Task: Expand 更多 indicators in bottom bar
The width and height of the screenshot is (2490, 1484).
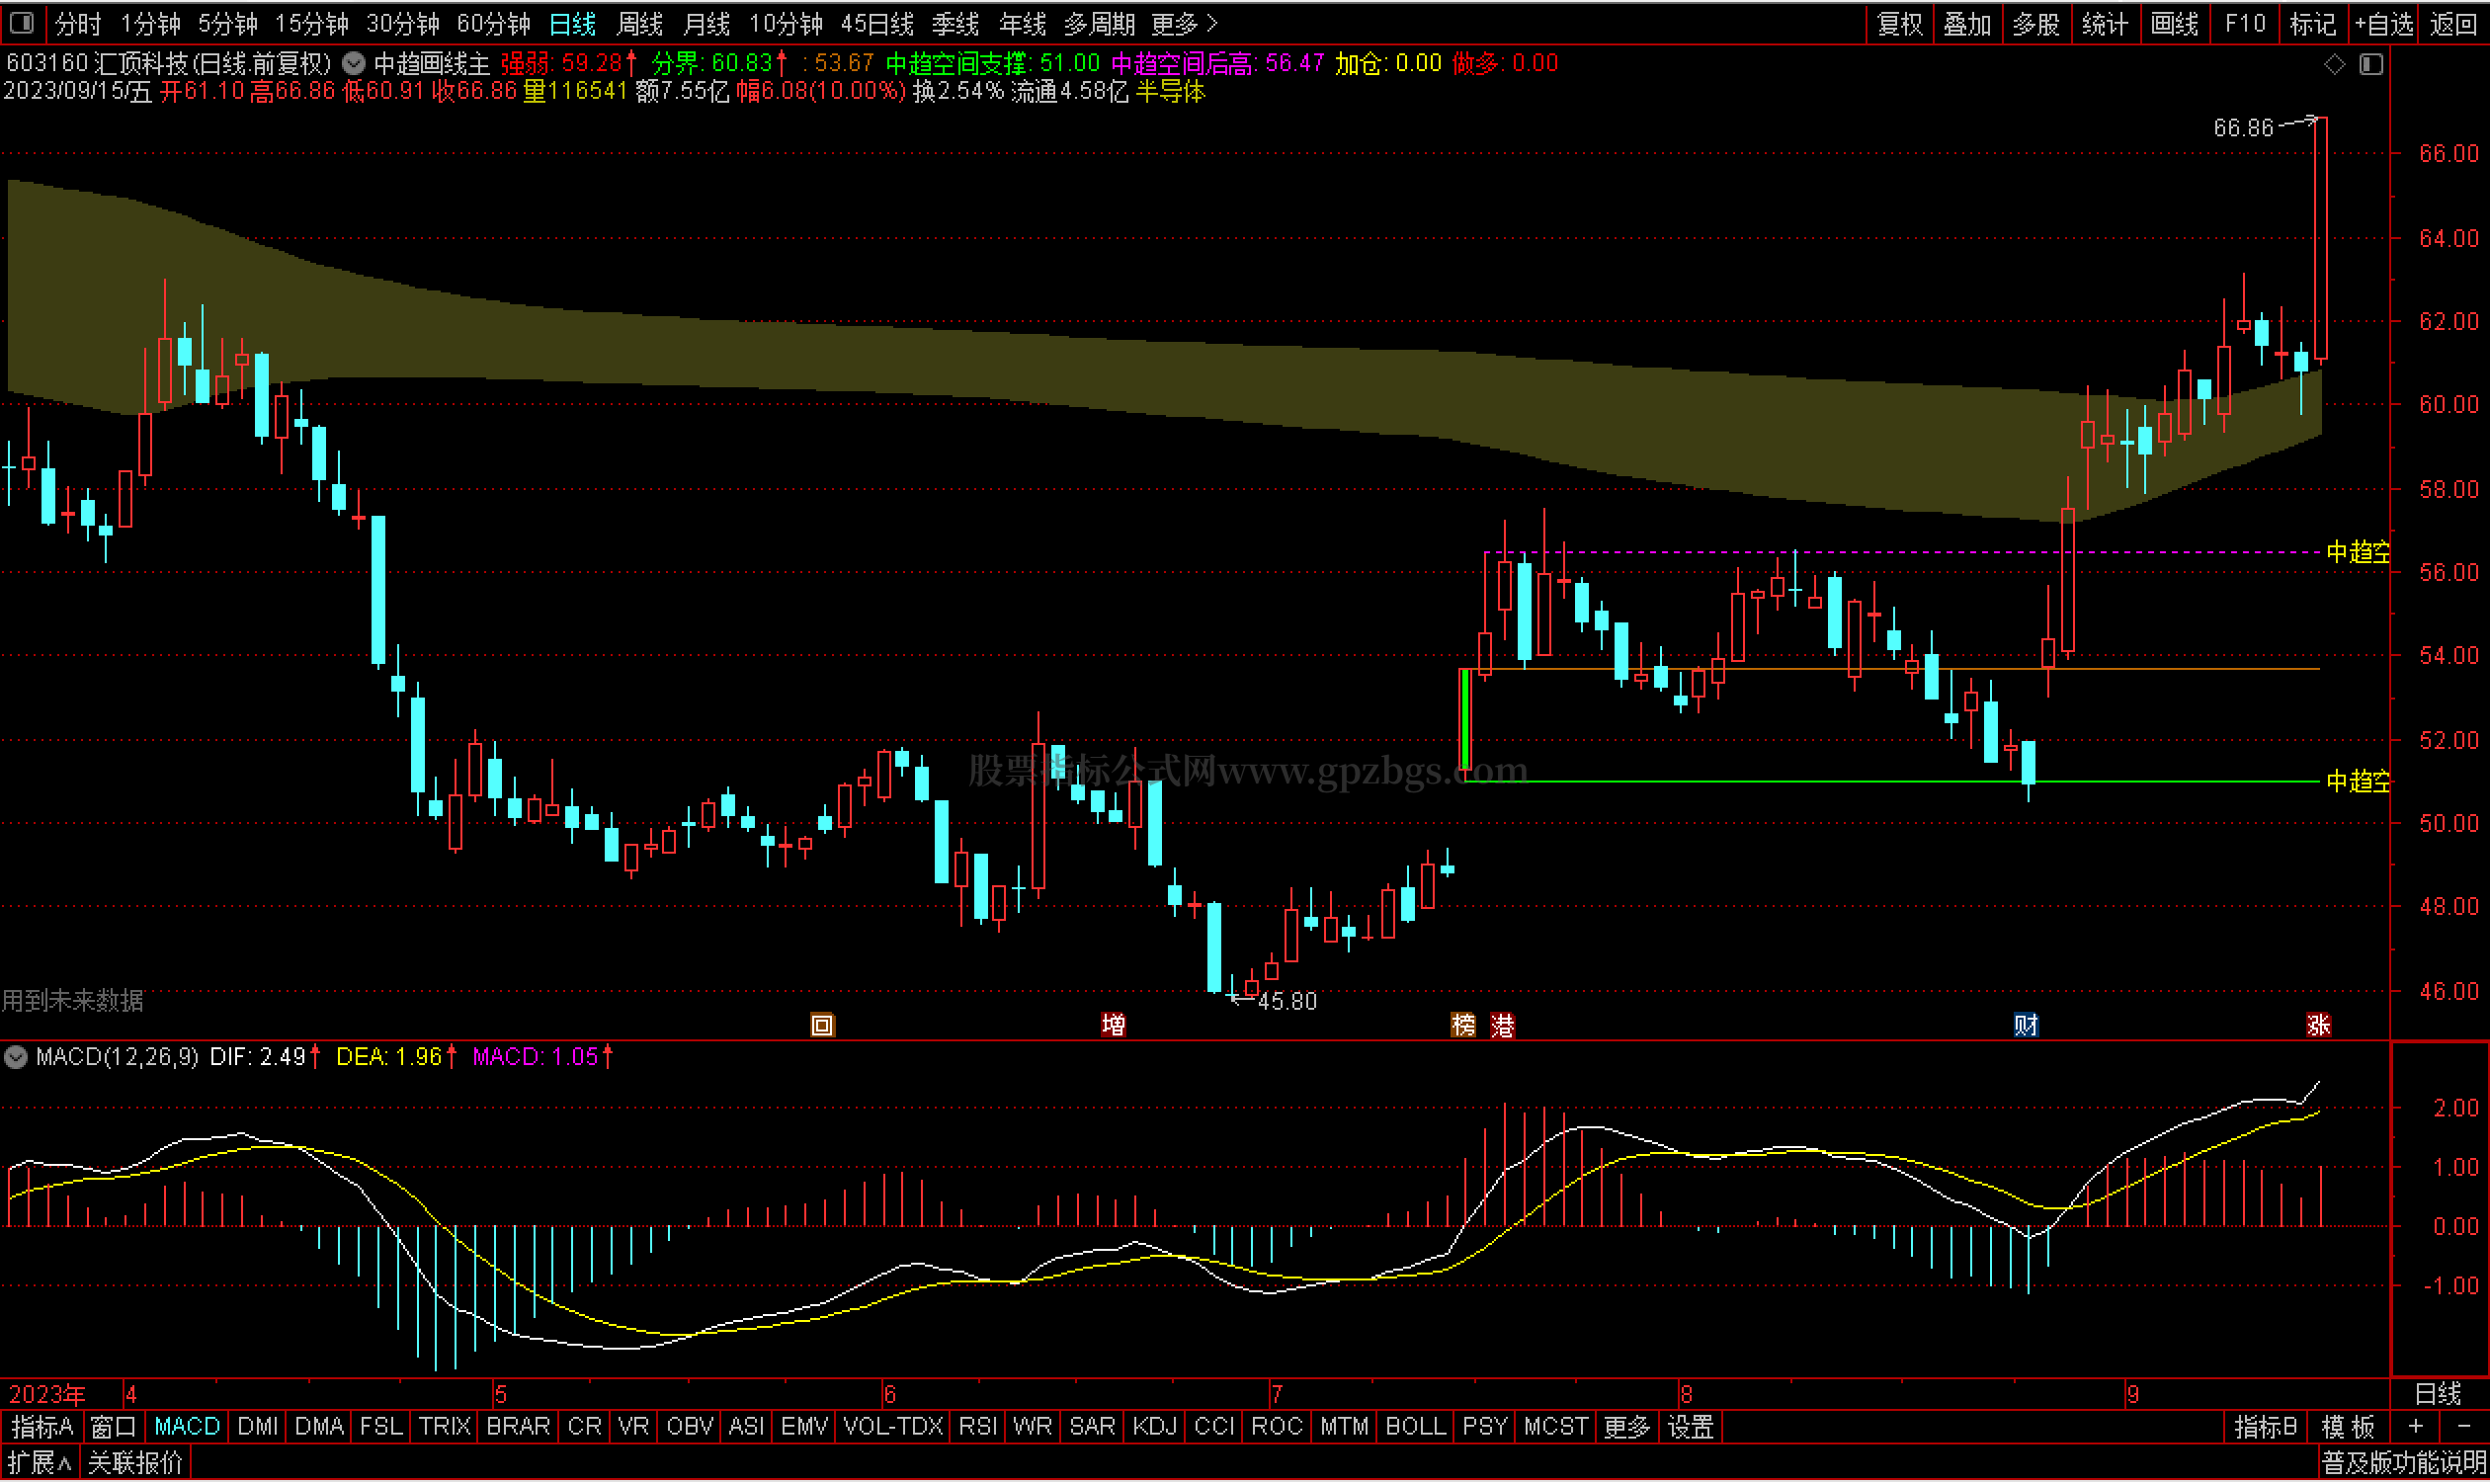Action: point(1627,1428)
